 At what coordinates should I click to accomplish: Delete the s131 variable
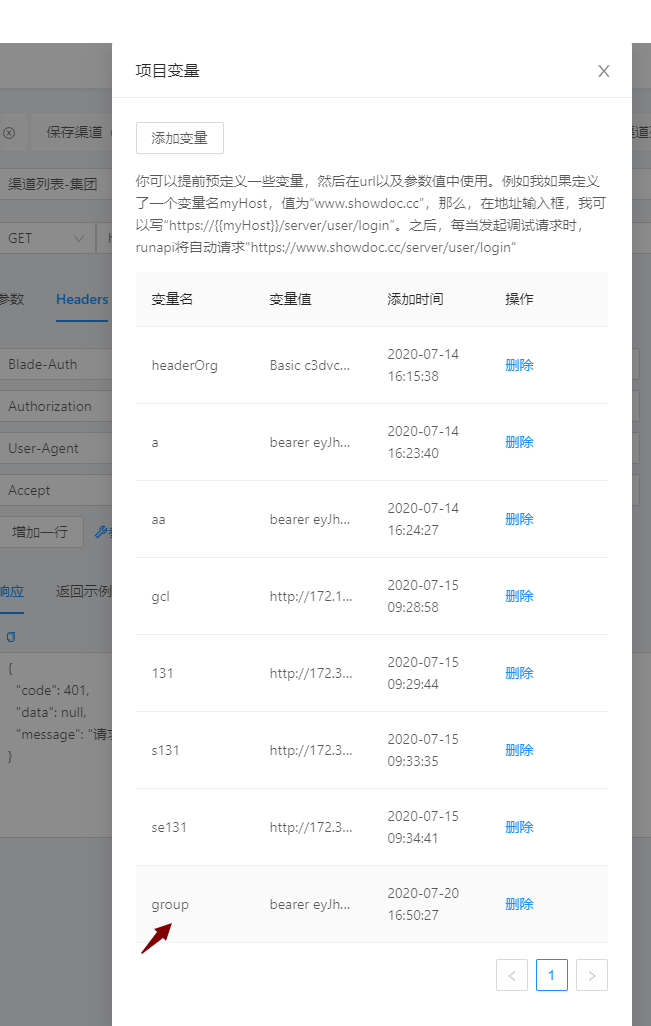[519, 750]
